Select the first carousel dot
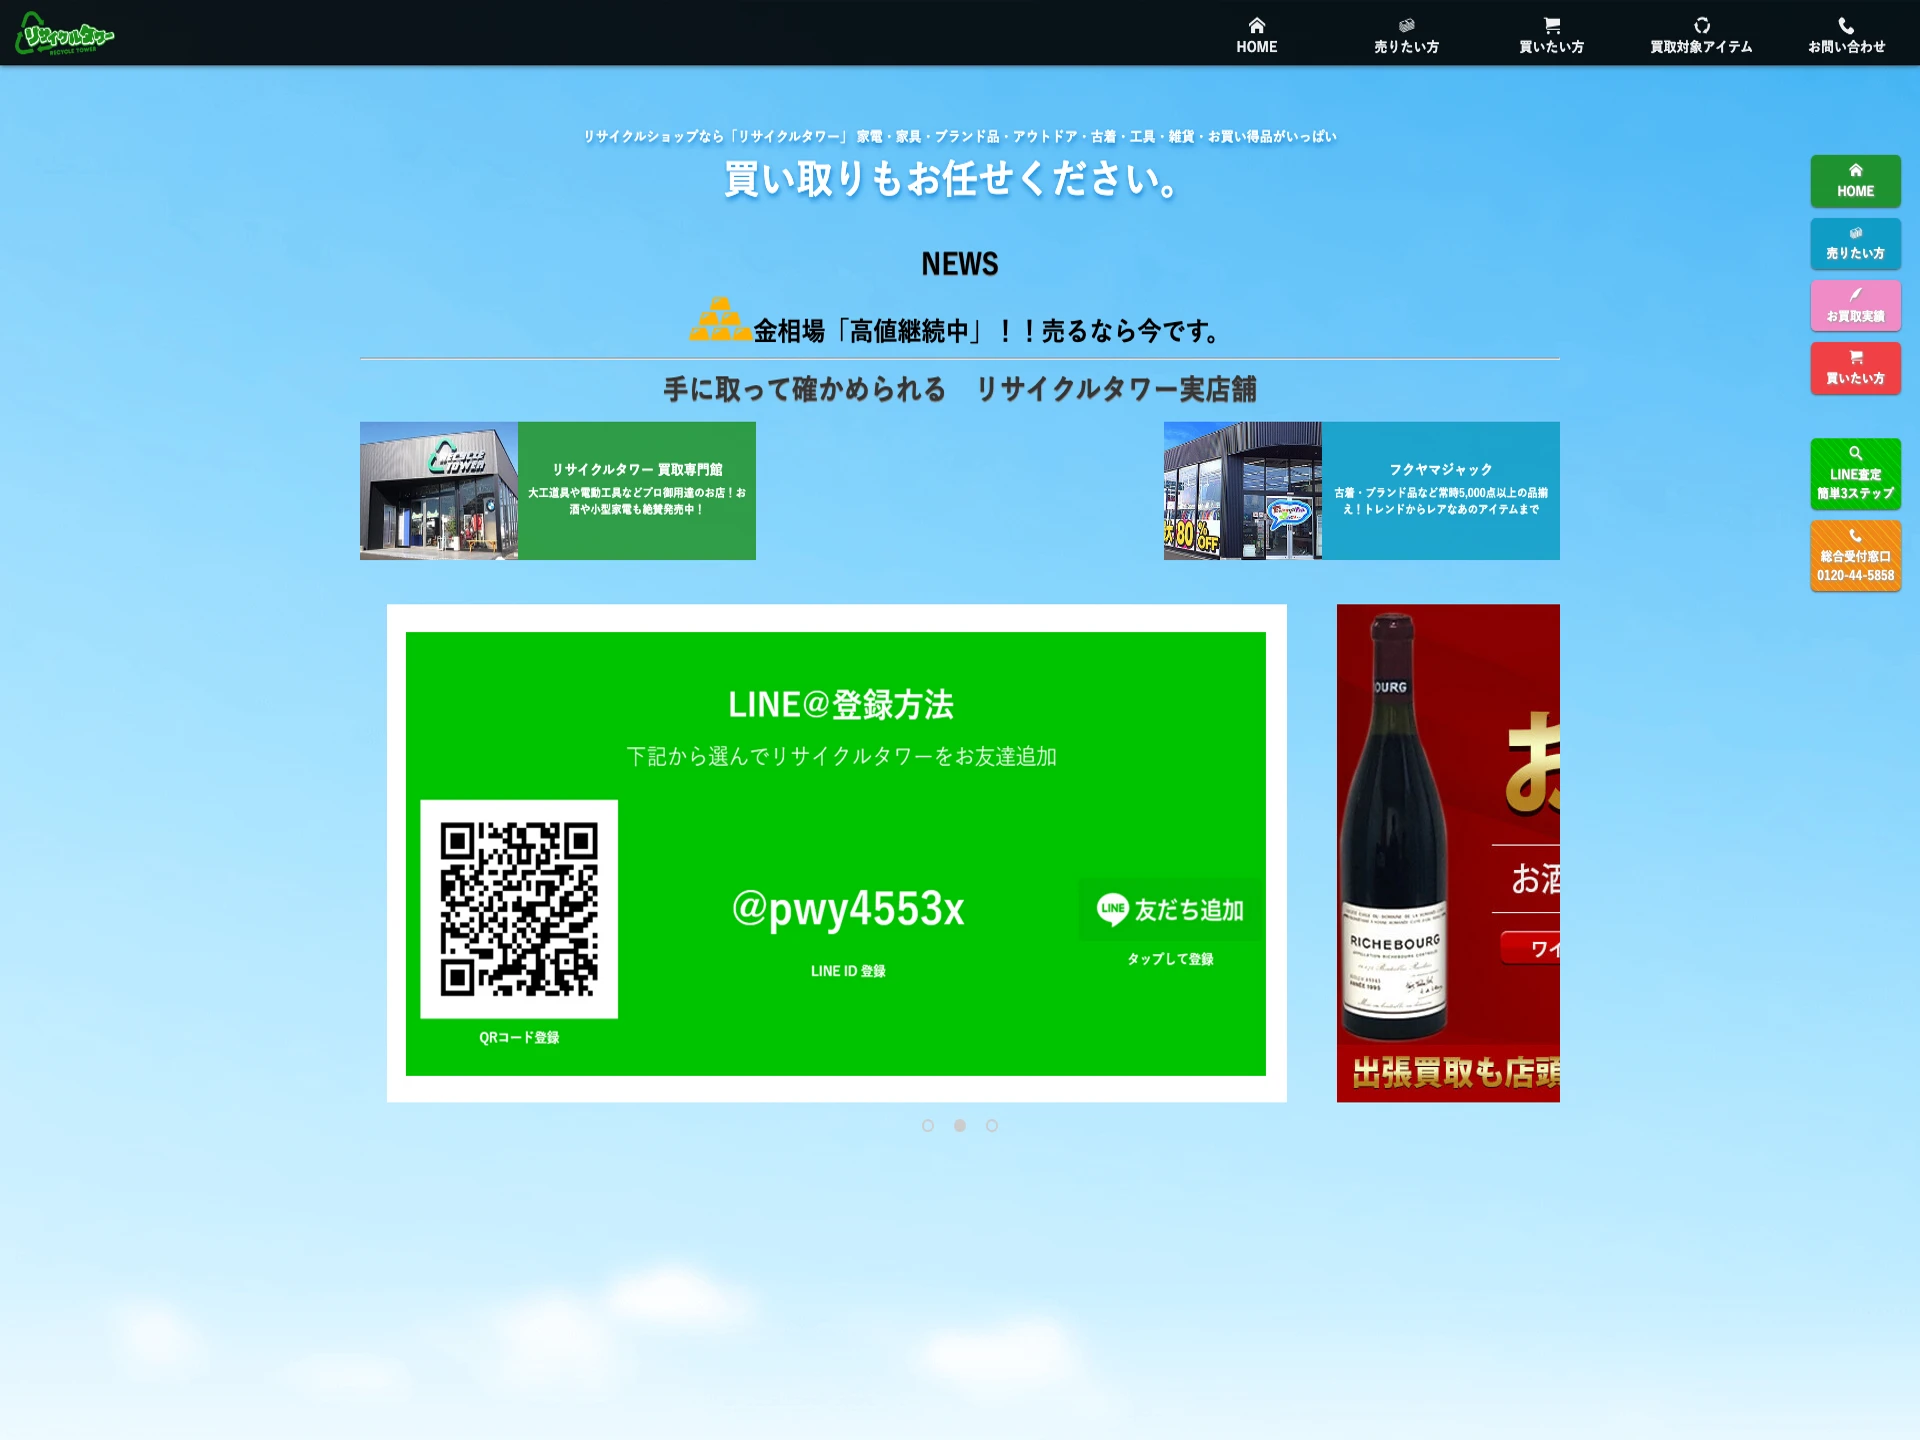The width and height of the screenshot is (1920, 1440). (928, 1125)
